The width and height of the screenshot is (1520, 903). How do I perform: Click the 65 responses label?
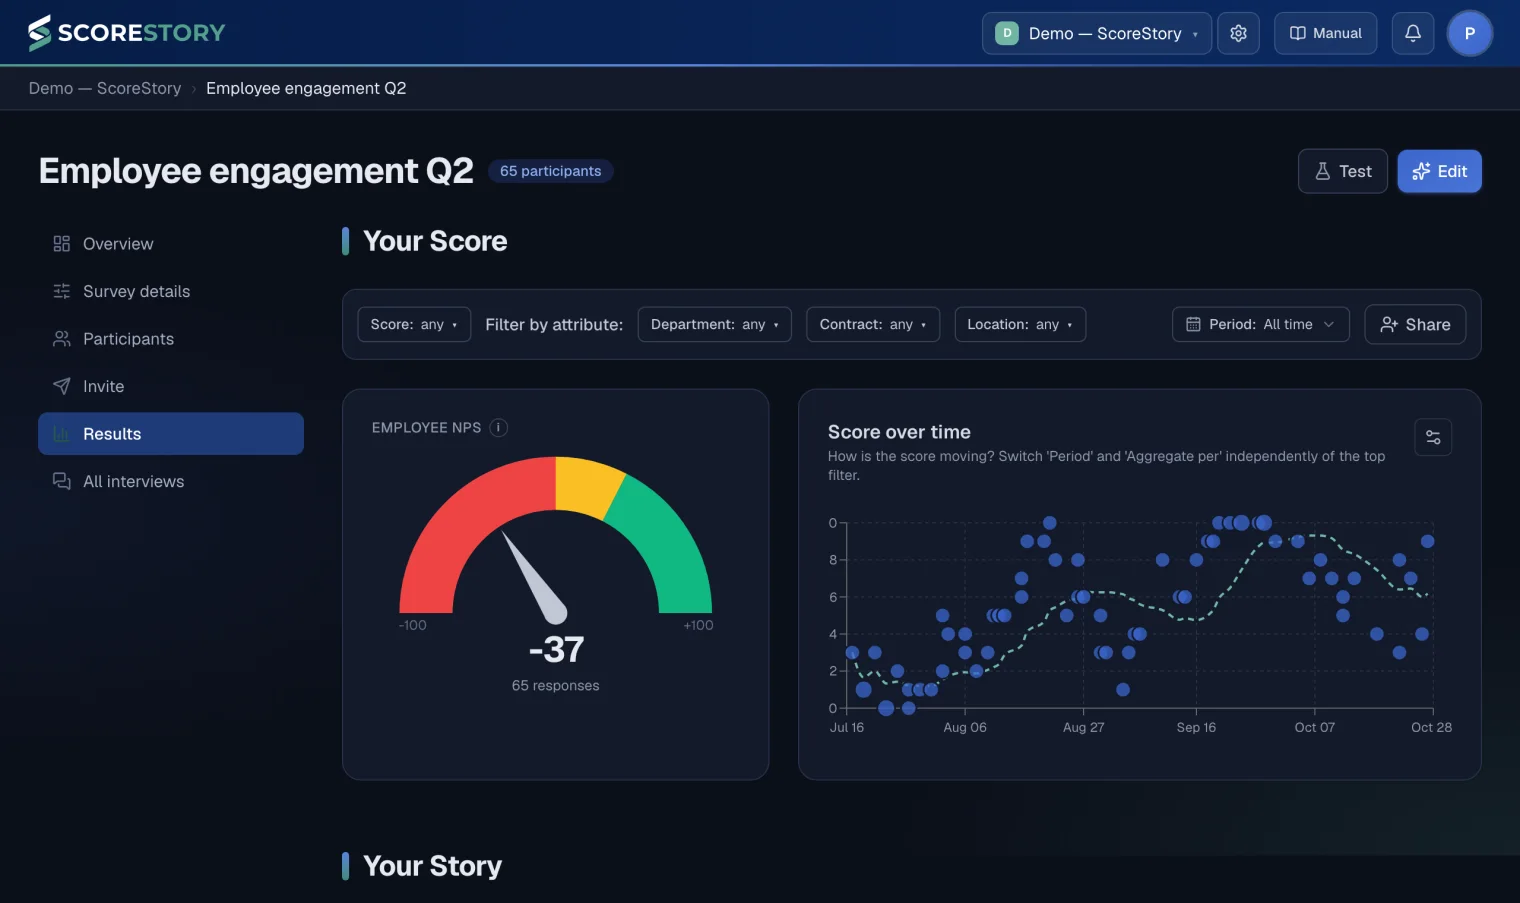[x=556, y=686]
